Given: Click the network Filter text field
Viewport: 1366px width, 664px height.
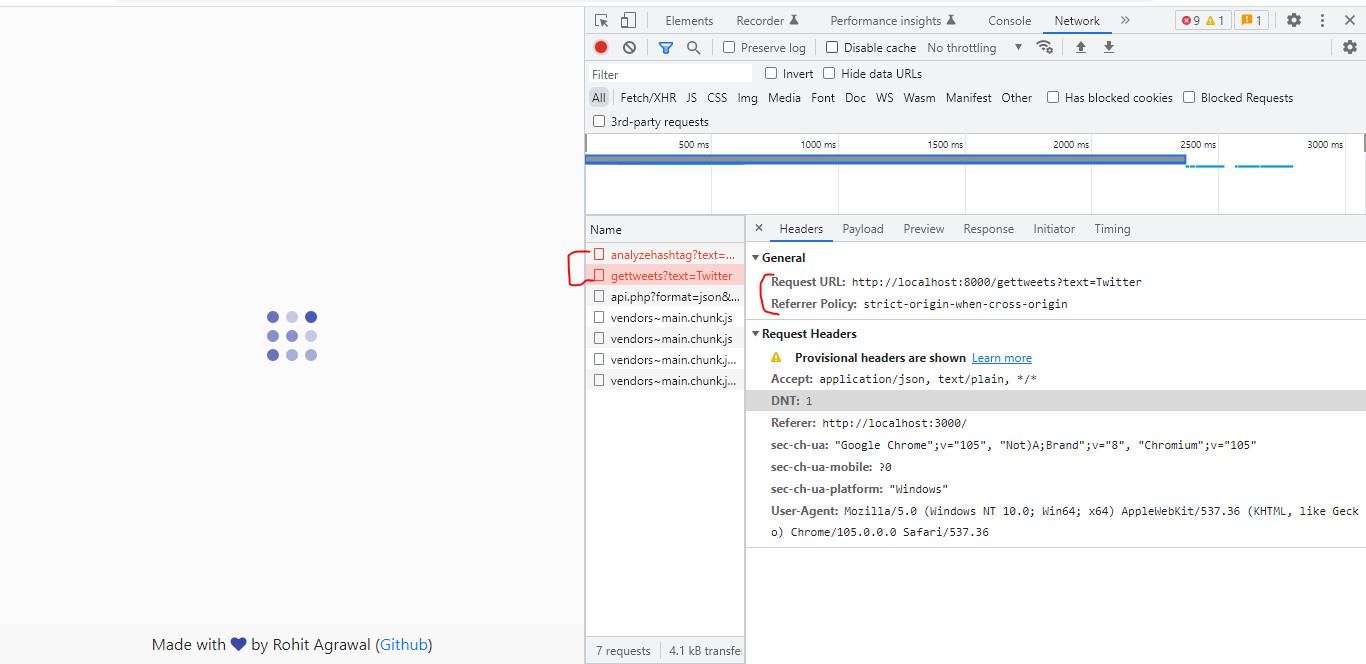Looking at the screenshot, I should tap(669, 74).
